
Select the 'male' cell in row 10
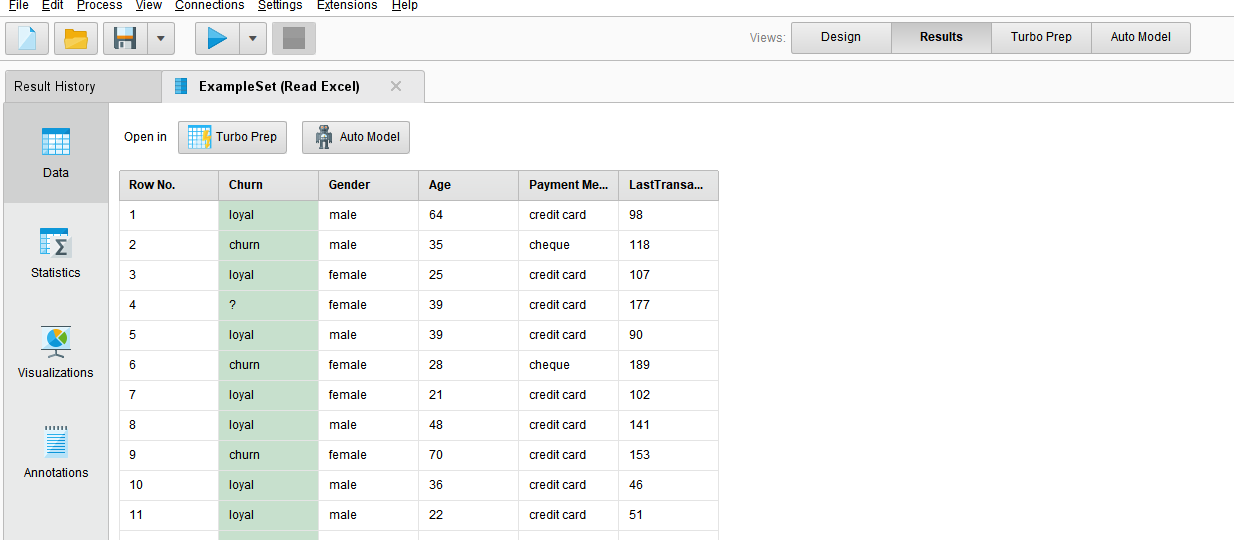(x=369, y=485)
